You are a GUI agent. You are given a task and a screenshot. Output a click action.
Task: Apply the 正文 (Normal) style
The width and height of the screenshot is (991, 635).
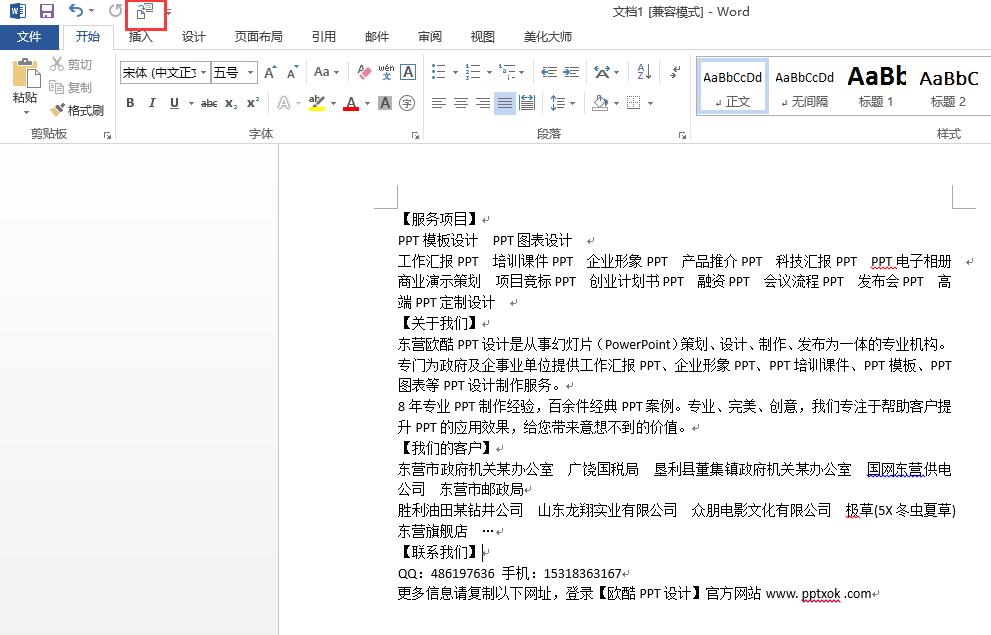click(733, 87)
